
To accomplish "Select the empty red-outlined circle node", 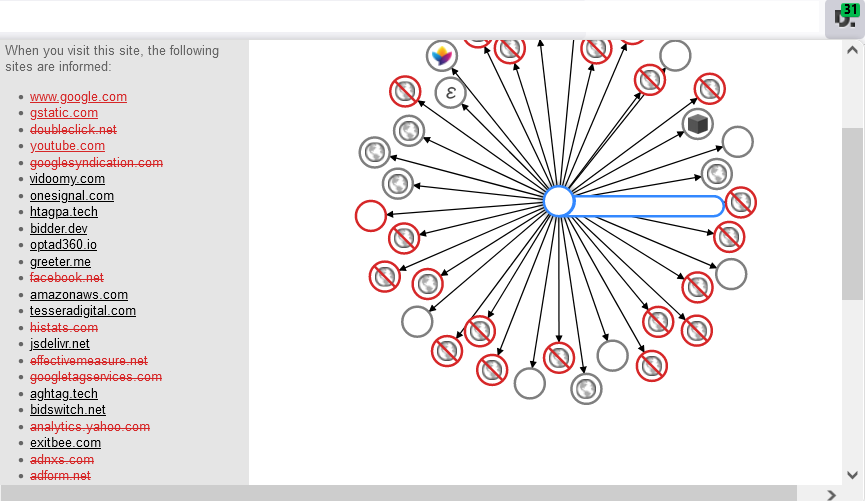I will click(371, 216).
